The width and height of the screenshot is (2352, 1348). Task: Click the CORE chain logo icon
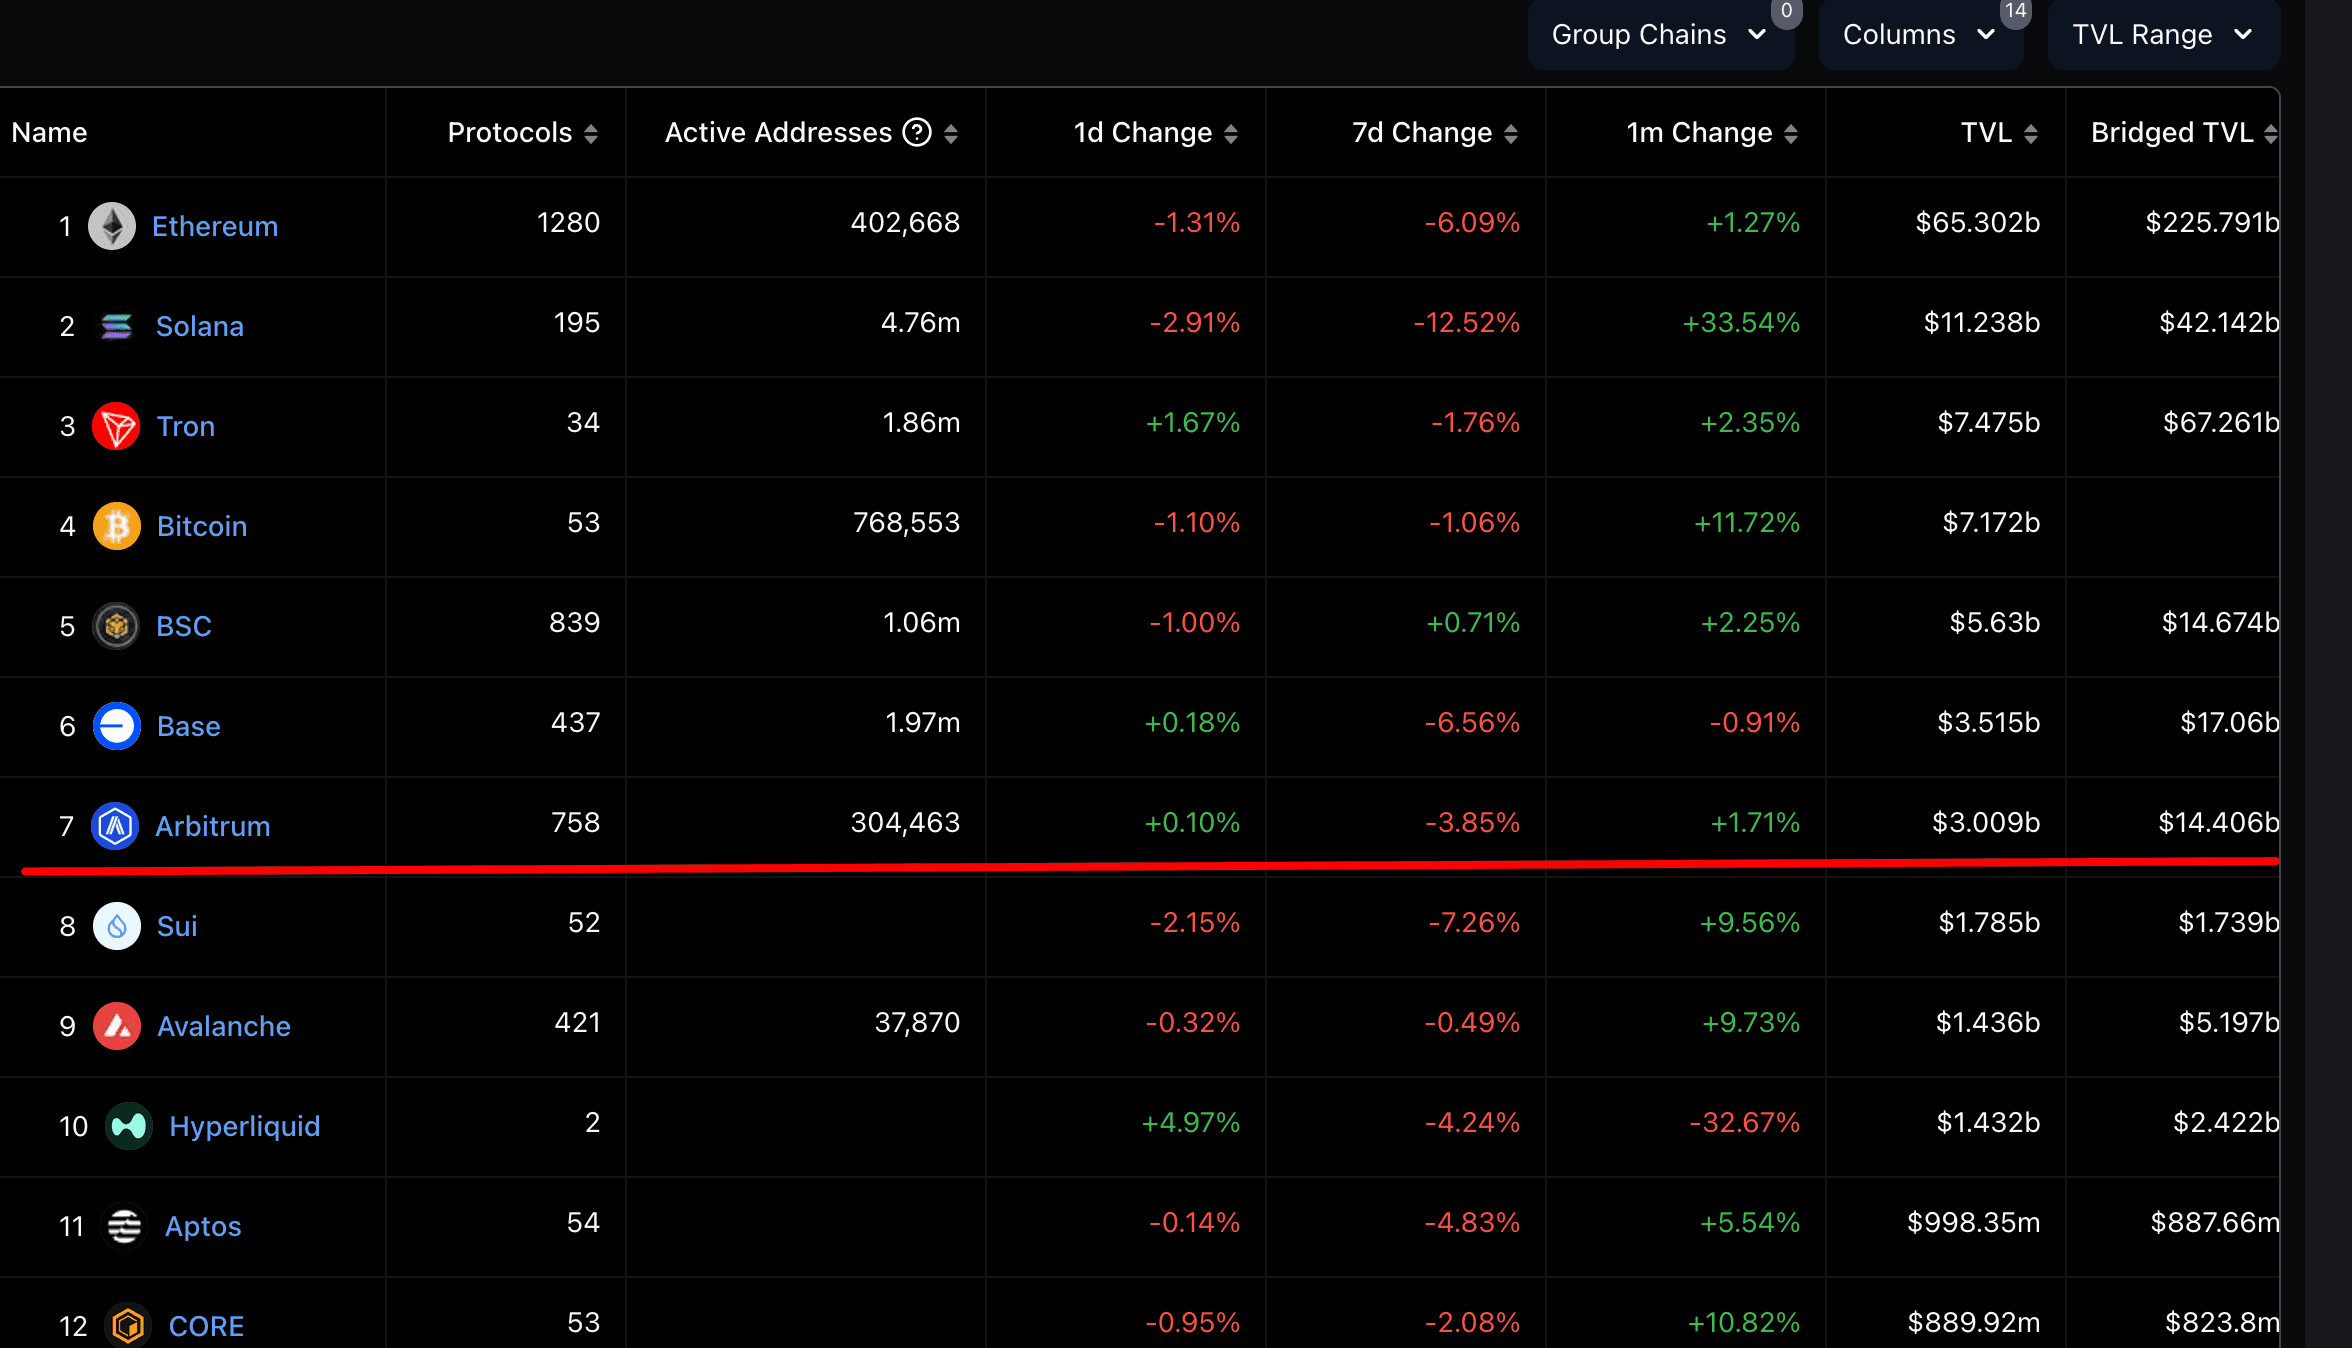click(128, 1326)
